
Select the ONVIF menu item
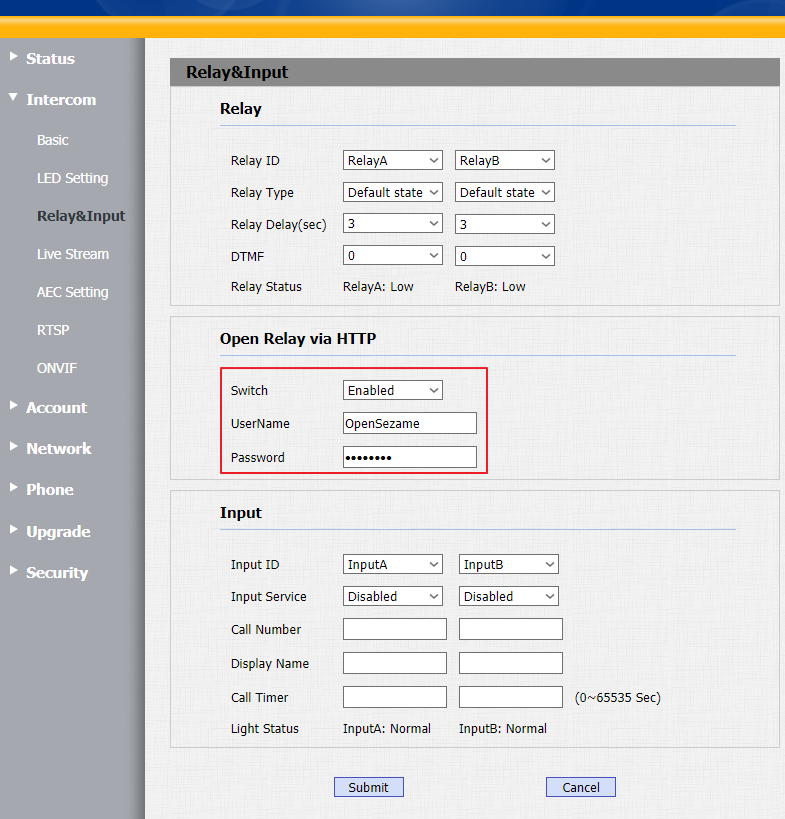tap(56, 368)
